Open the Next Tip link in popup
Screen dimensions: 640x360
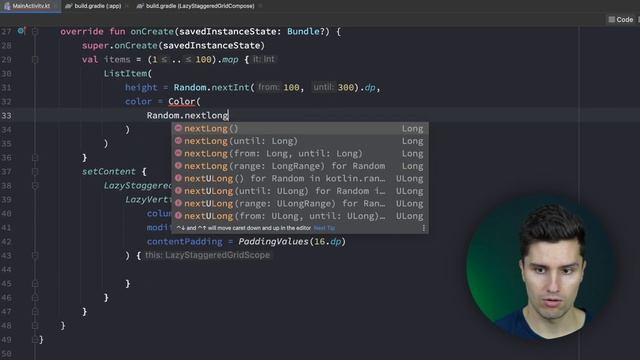click(324, 228)
